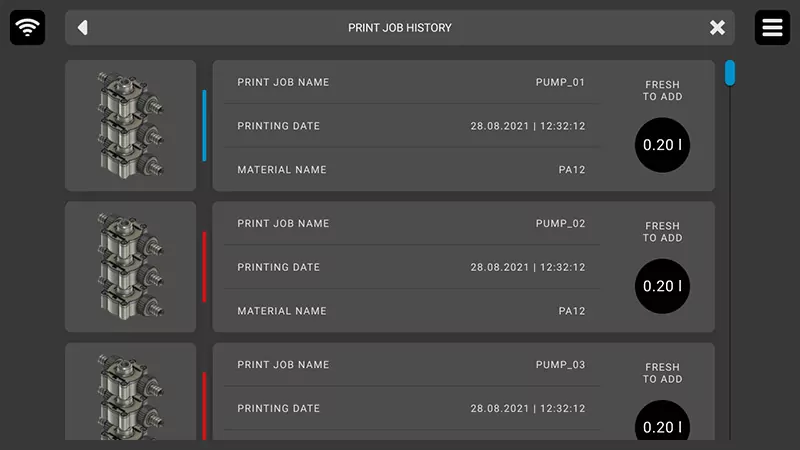800x450 pixels.
Task: Click the blue status bar beside PUMP_01
Action: [204, 126]
